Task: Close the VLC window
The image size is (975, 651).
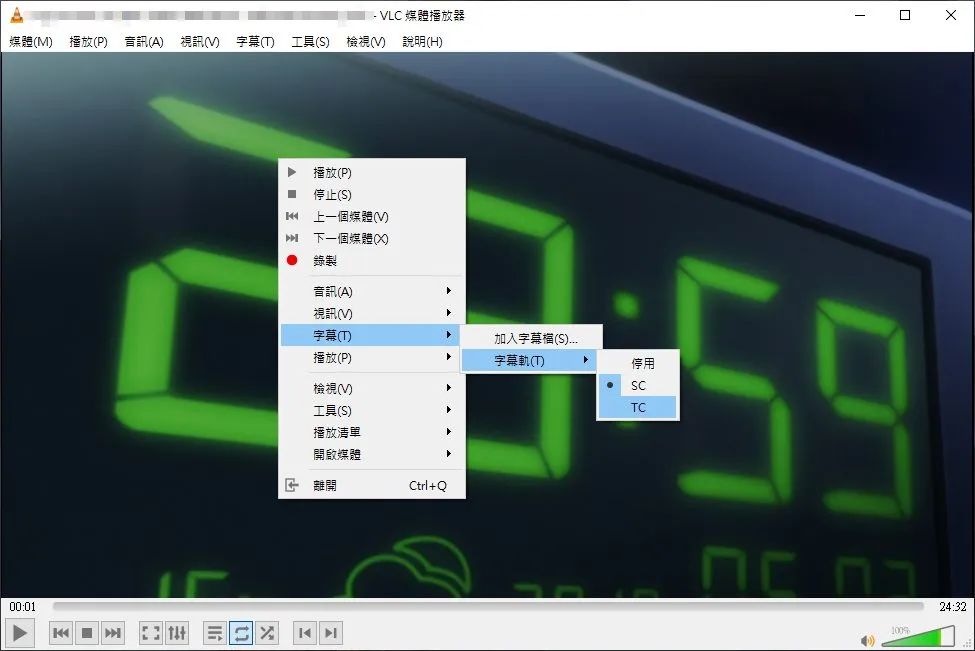Action: pos(951,16)
